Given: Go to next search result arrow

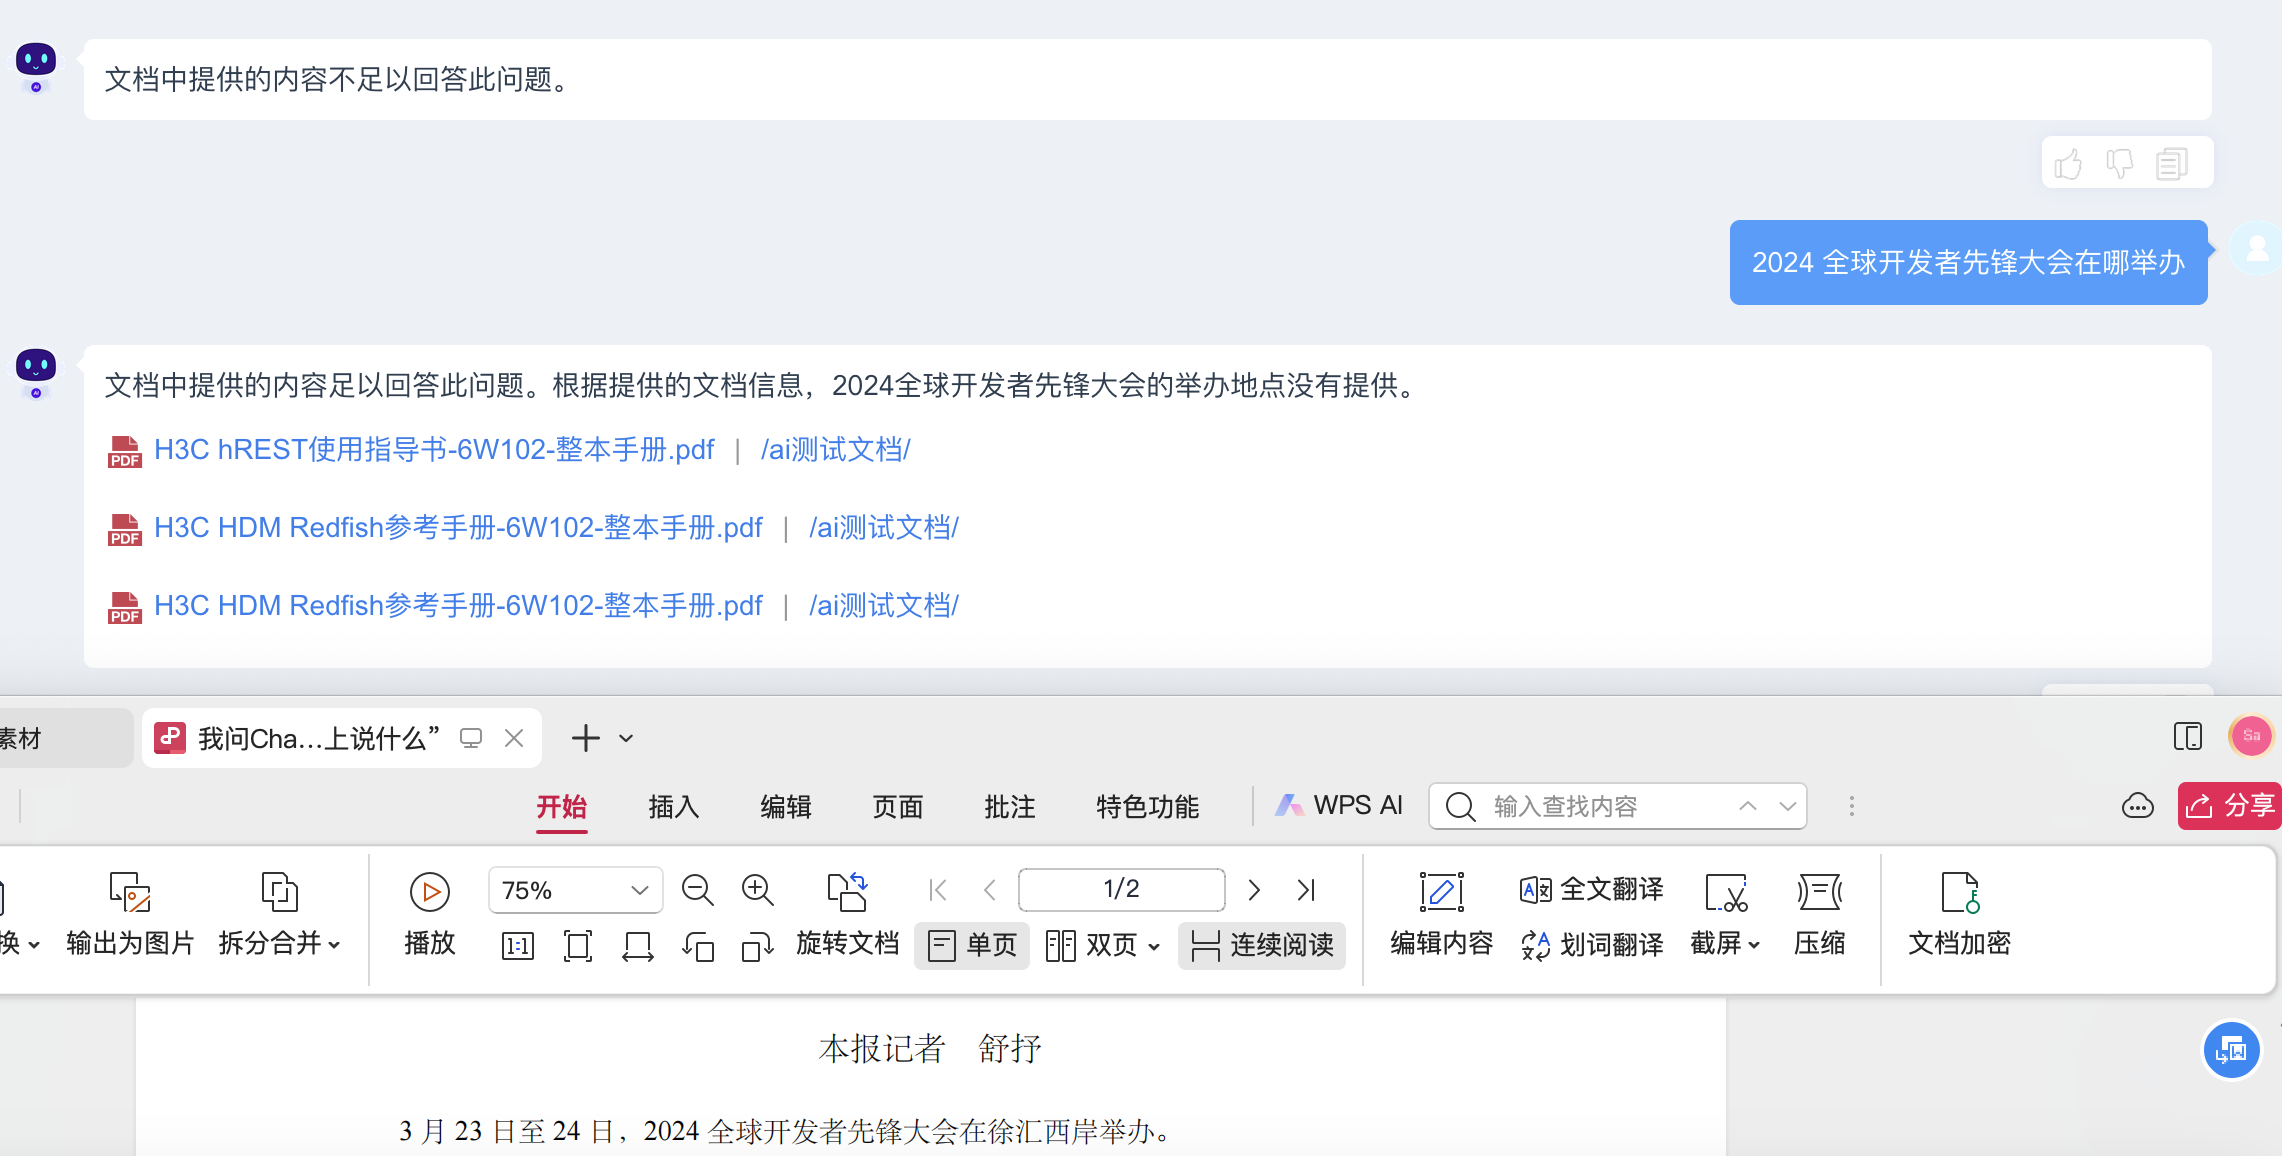Looking at the screenshot, I should (1788, 806).
